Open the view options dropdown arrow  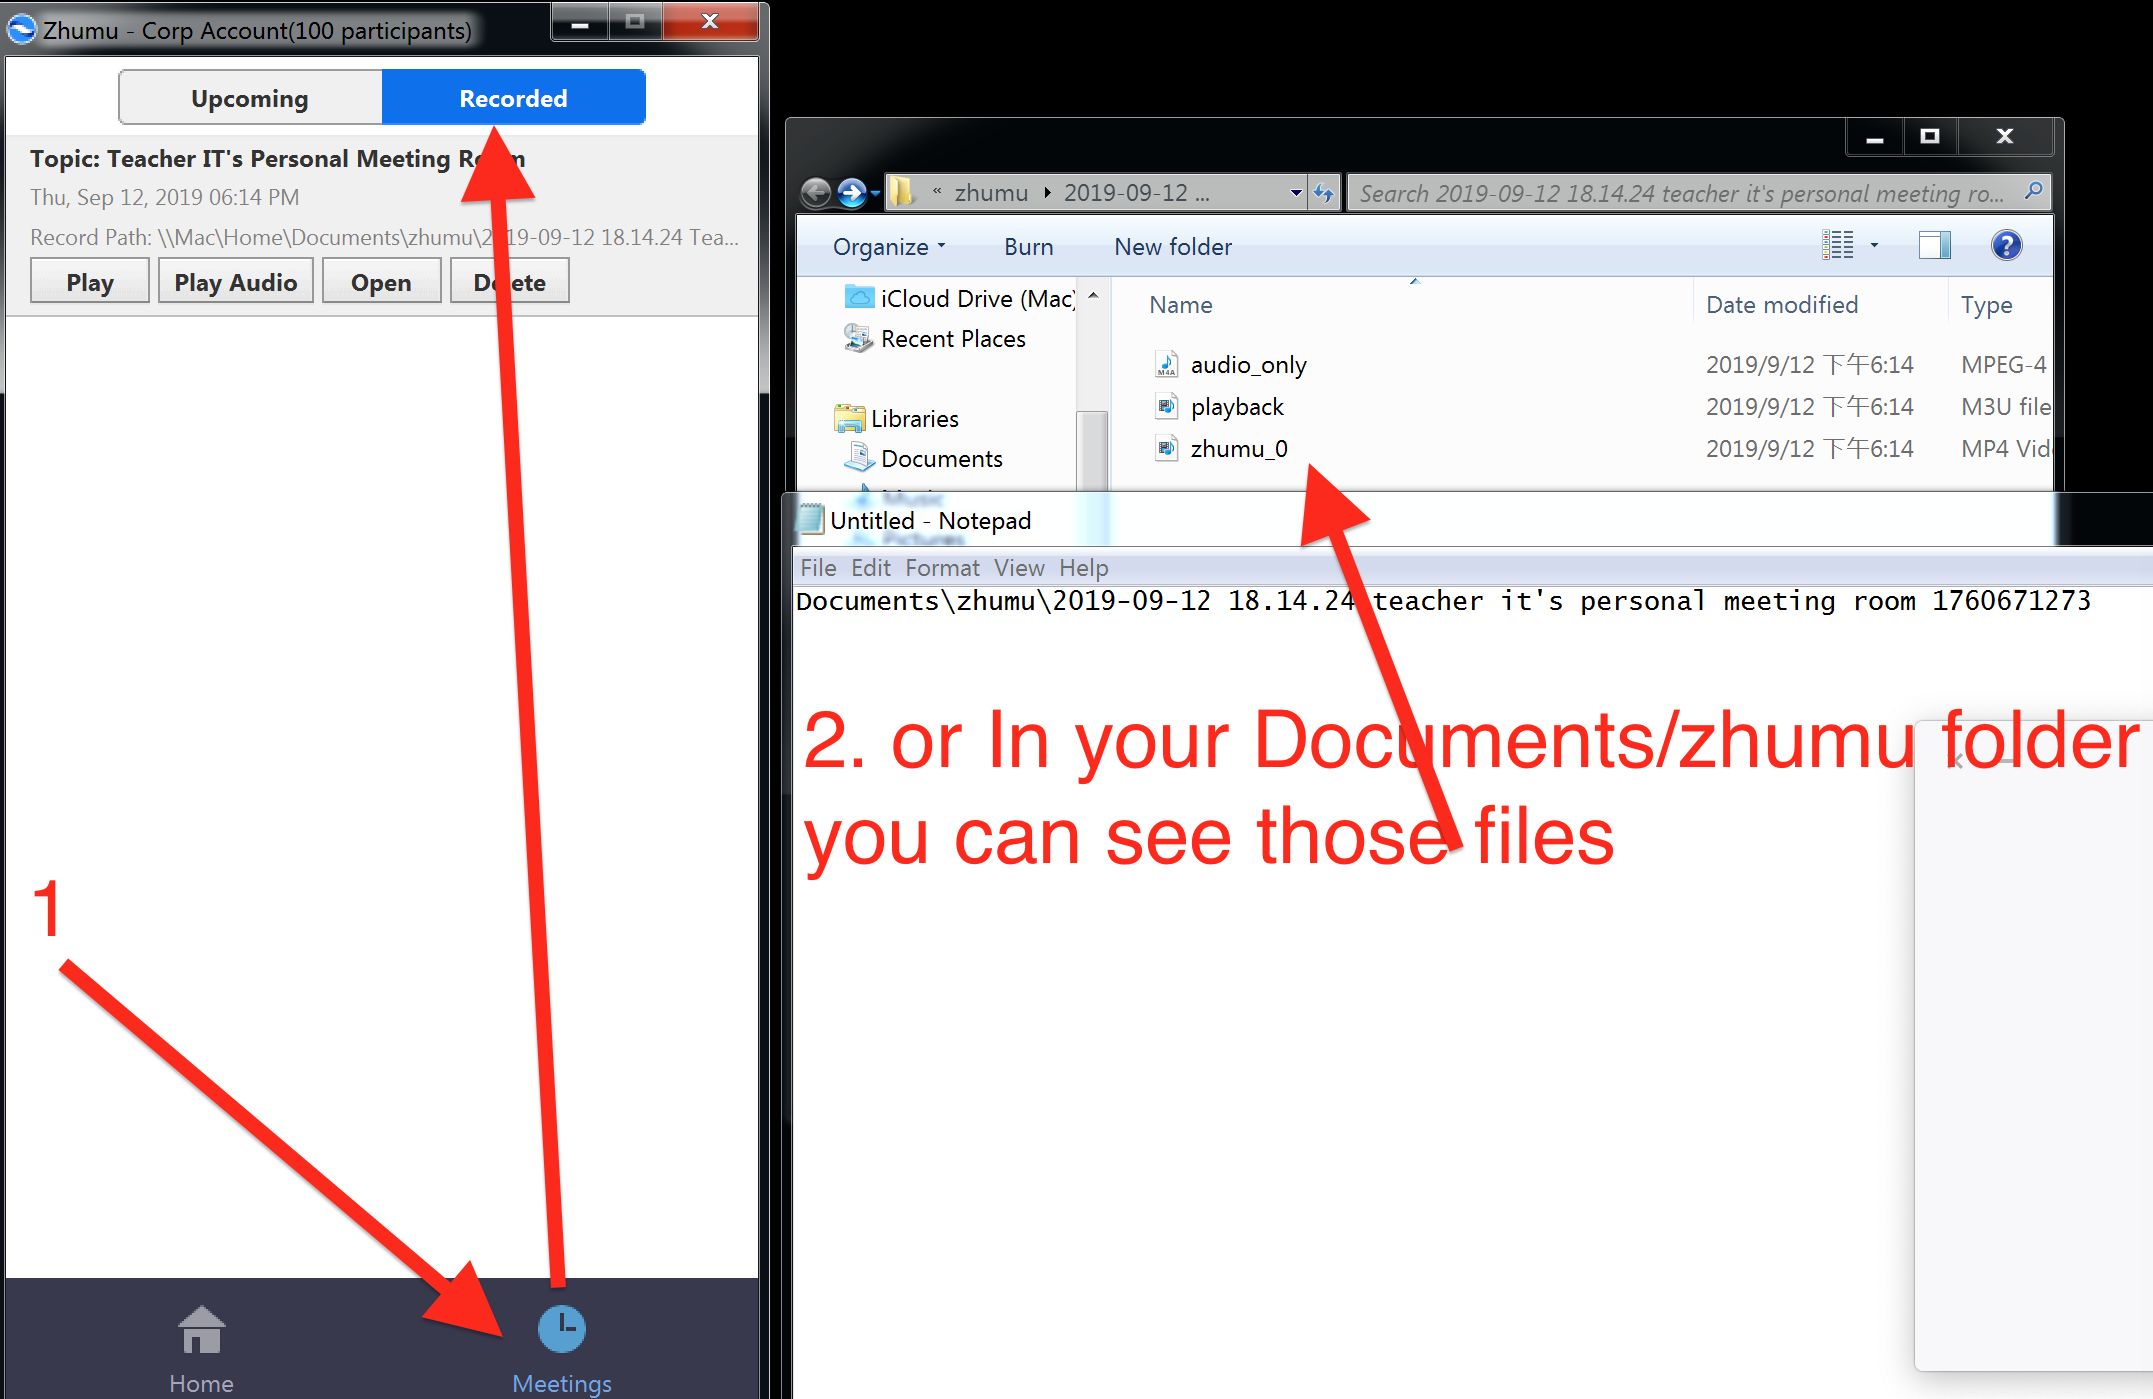(1874, 245)
